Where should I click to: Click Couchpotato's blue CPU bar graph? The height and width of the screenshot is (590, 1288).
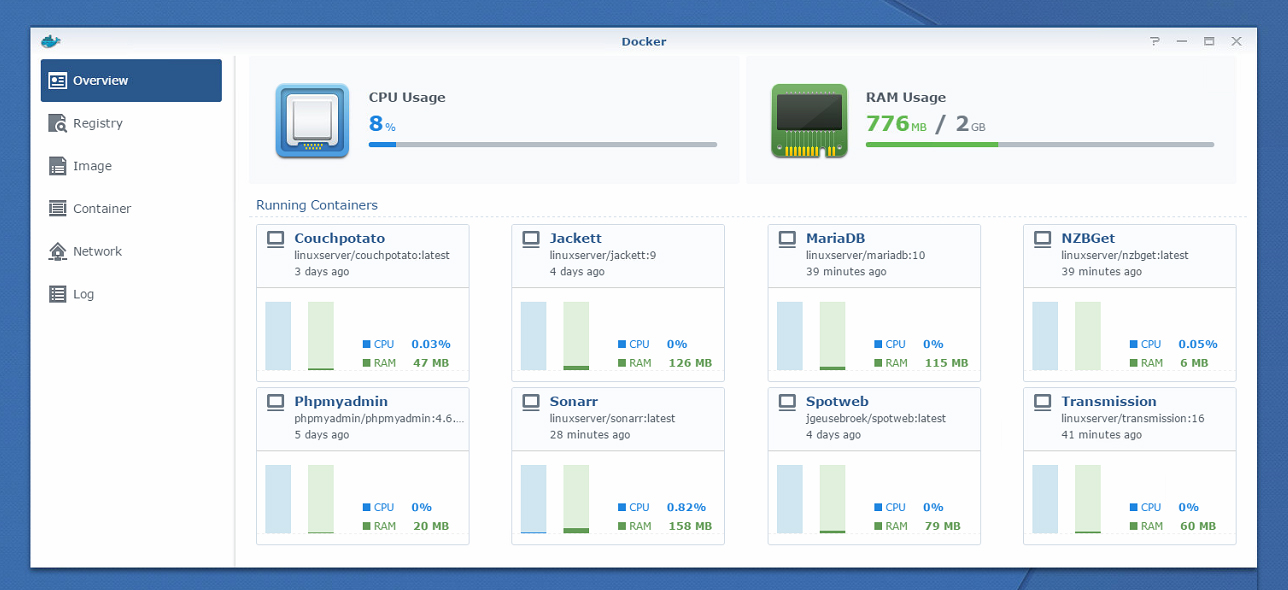click(278, 336)
